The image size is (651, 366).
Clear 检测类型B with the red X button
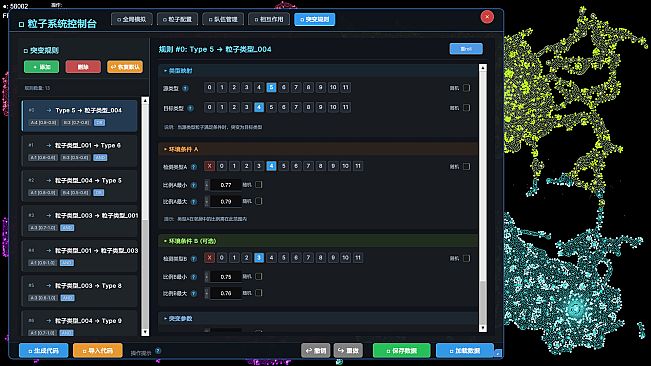pyautogui.click(x=209, y=258)
